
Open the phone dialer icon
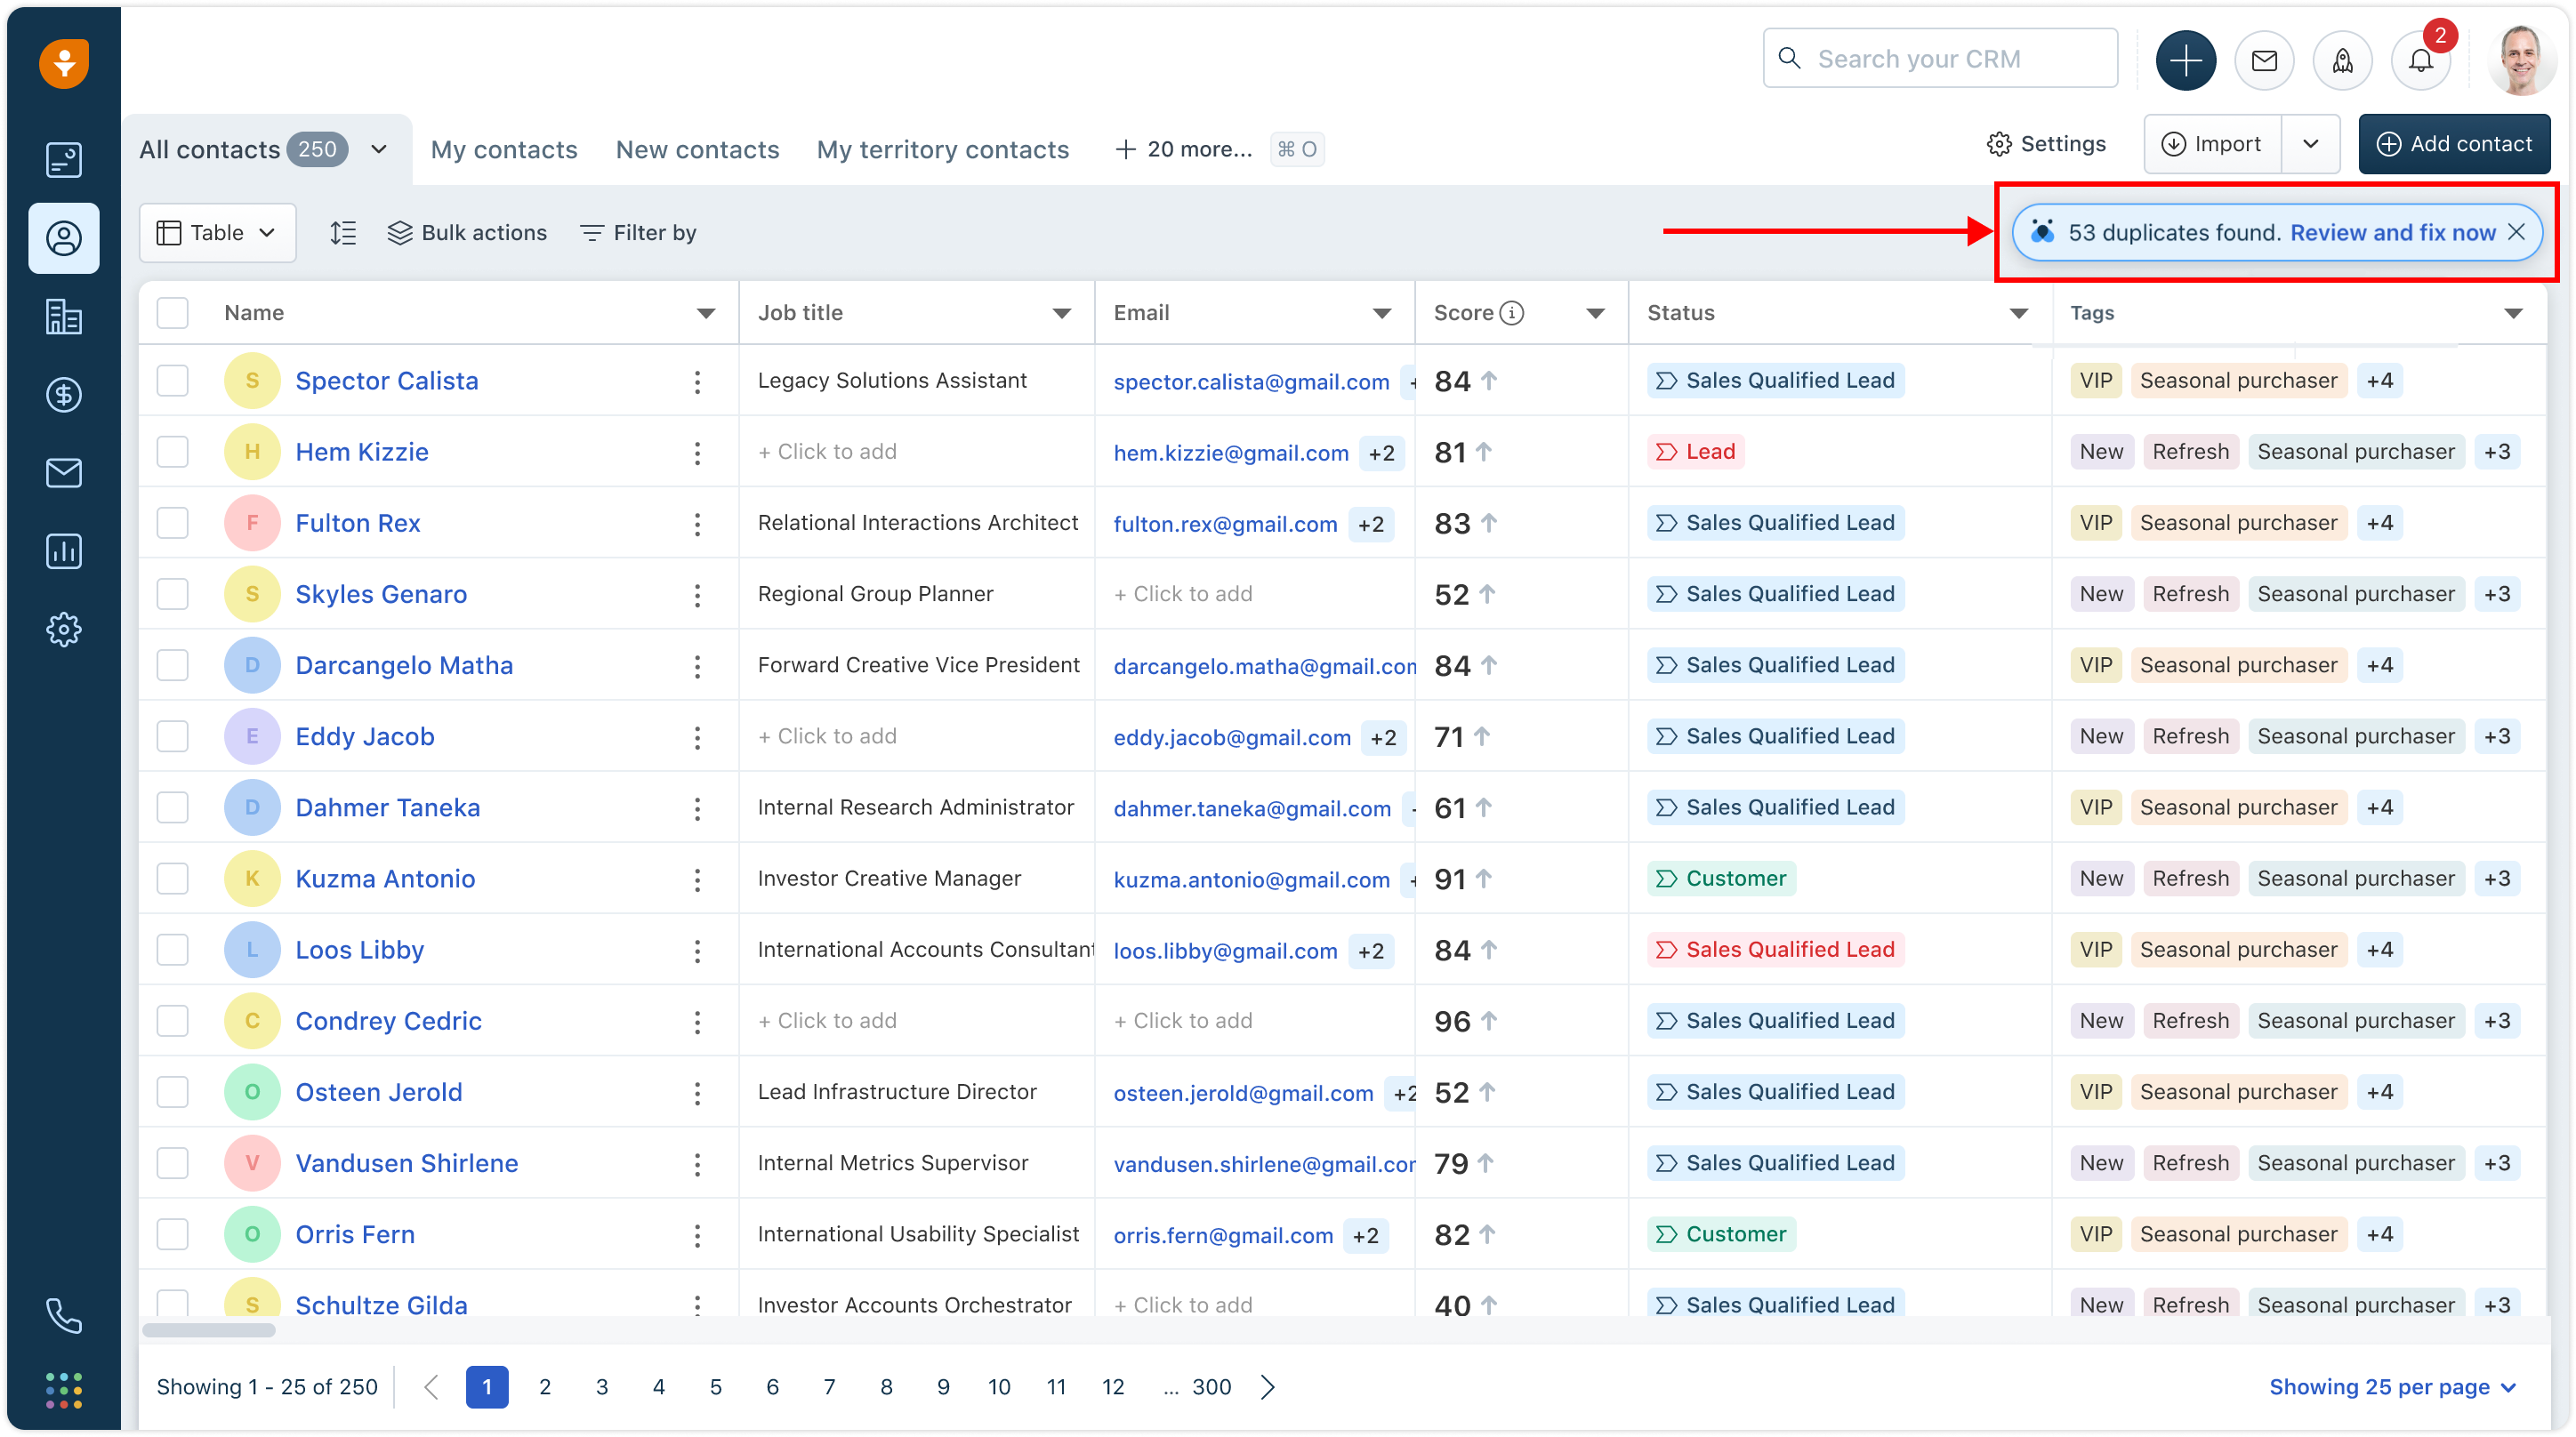[x=64, y=1316]
